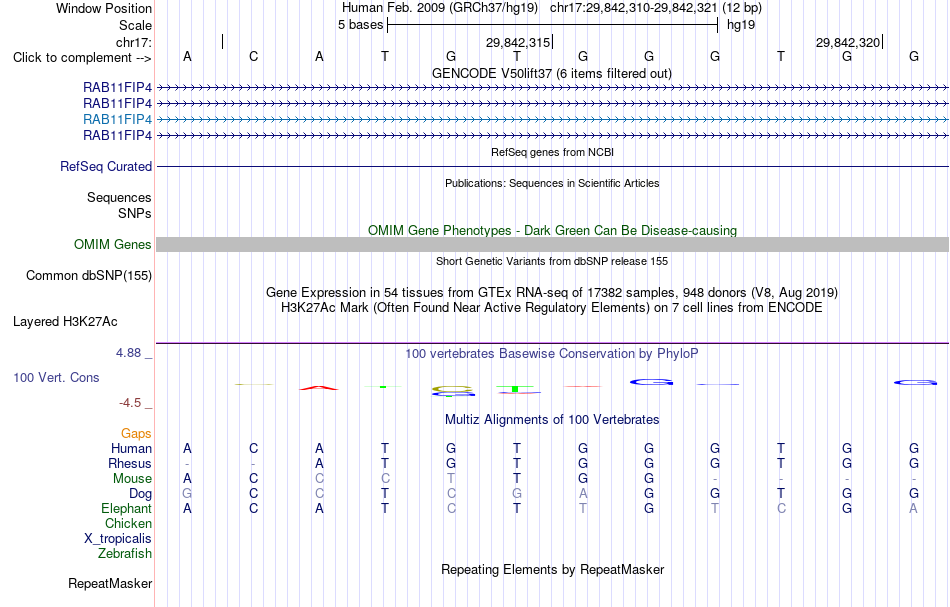Click the 29,842,315 position marker
Image resolution: width=950 pixels, height=607 pixels.
click(x=518, y=42)
